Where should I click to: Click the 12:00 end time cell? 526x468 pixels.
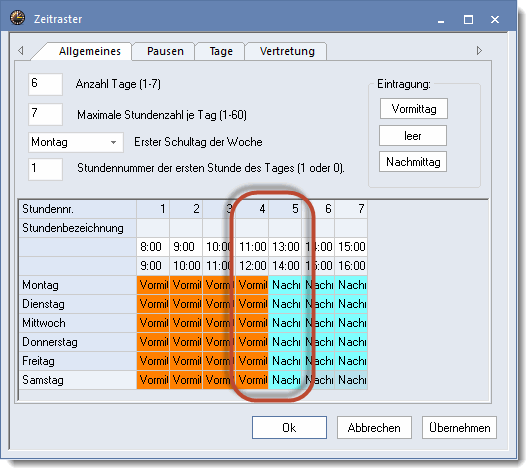click(252, 266)
